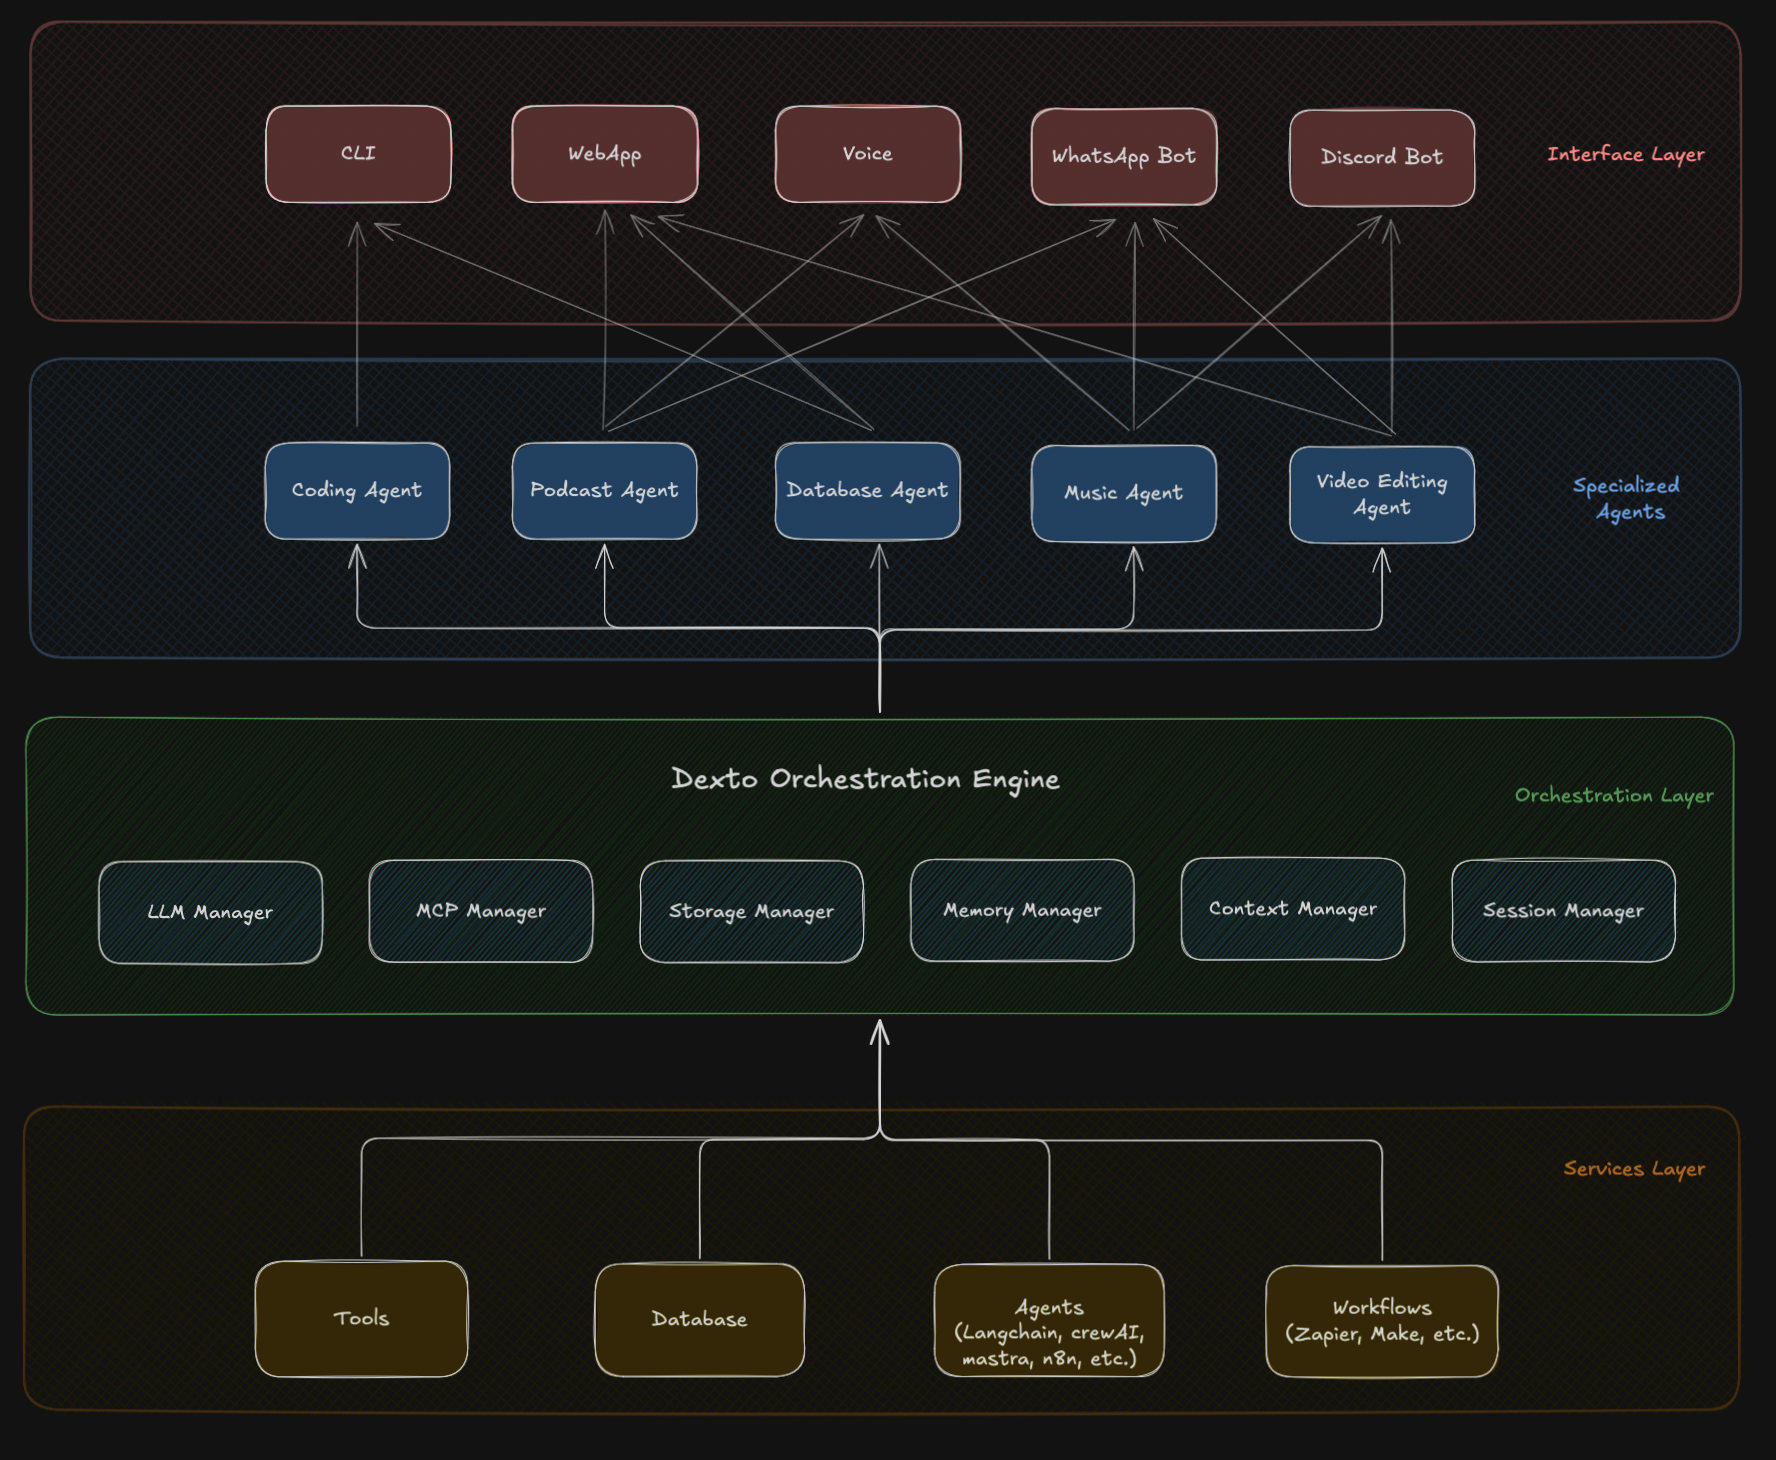Select the Session Manager node
This screenshot has width=1776, height=1460.
(x=1563, y=910)
